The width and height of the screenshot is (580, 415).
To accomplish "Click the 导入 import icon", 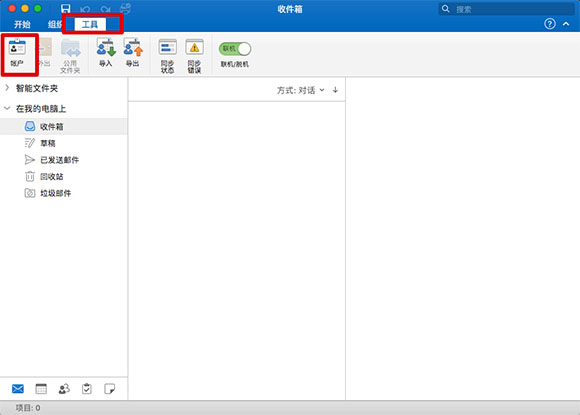I will tap(106, 53).
